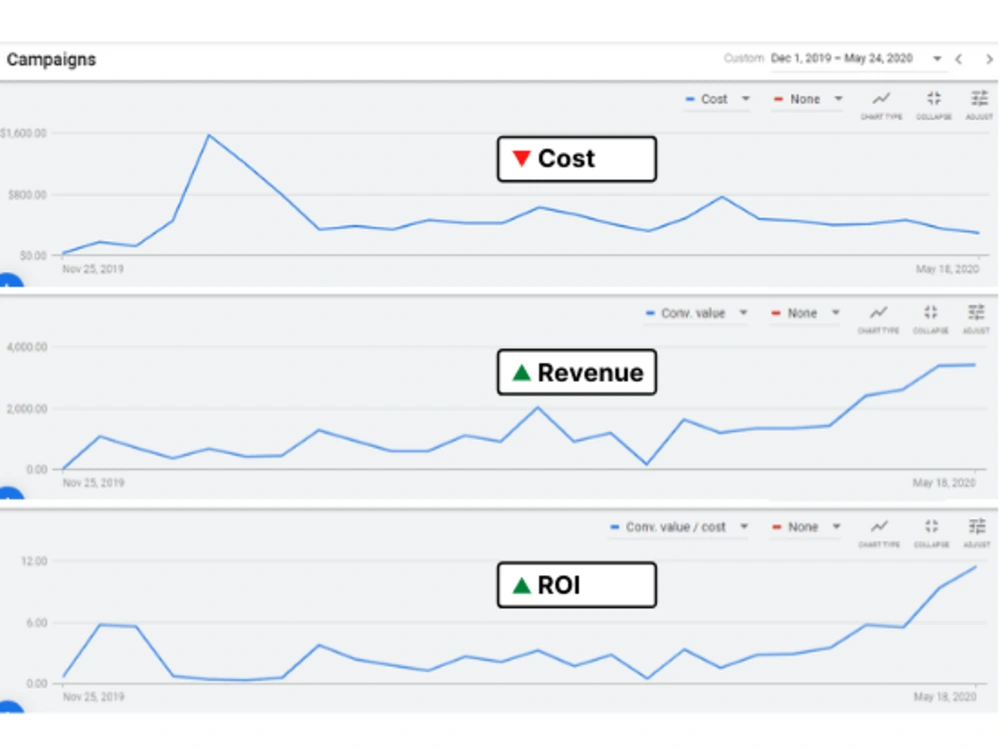1000x750 pixels.
Task: Click the Cost peak point on line chart
Action: 209,135
